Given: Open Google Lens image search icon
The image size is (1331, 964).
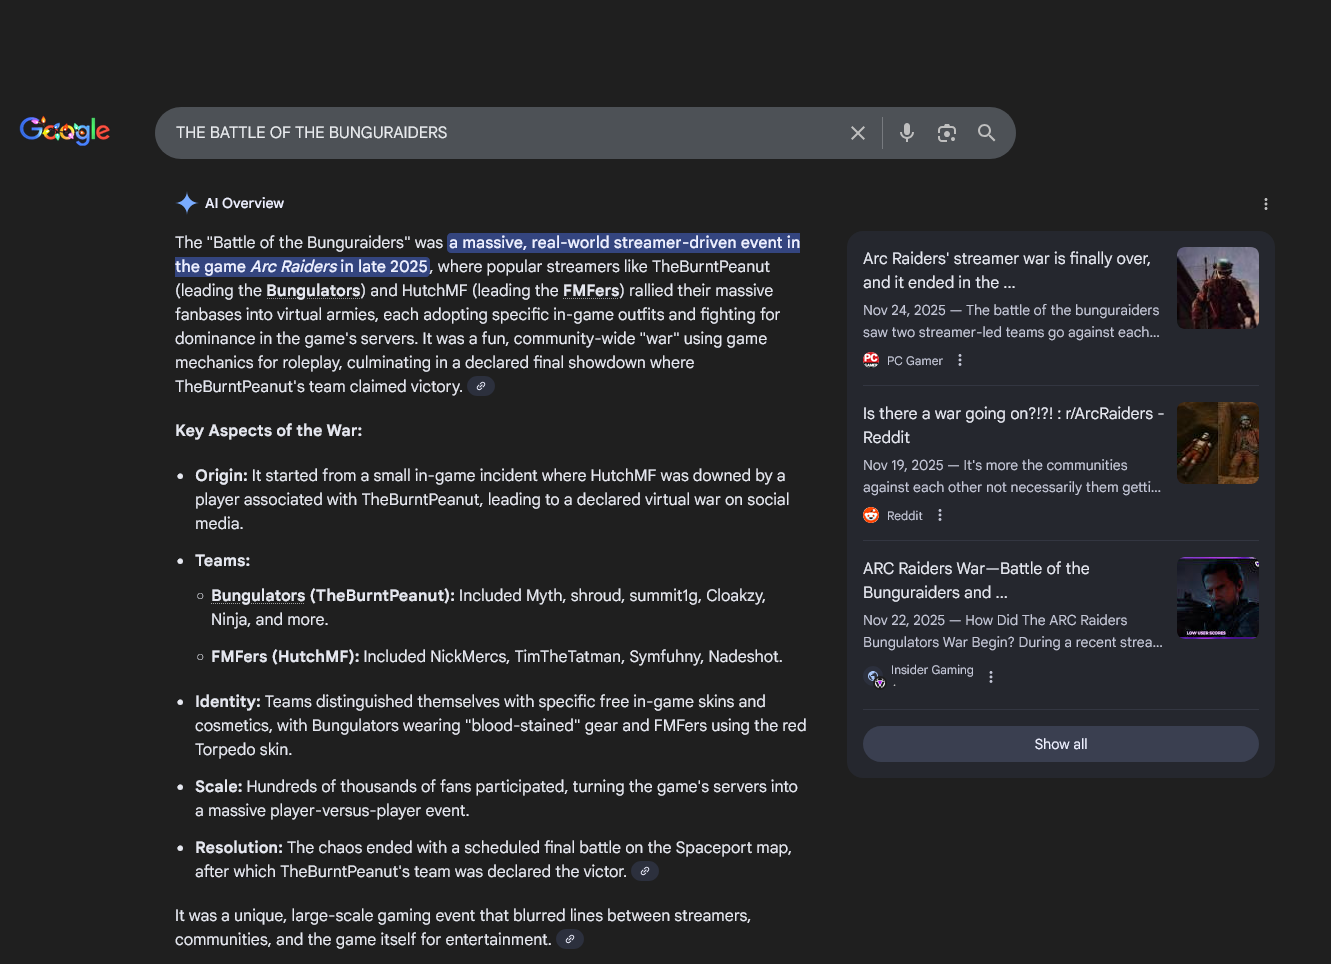Looking at the screenshot, I should pyautogui.click(x=947, y=133).
